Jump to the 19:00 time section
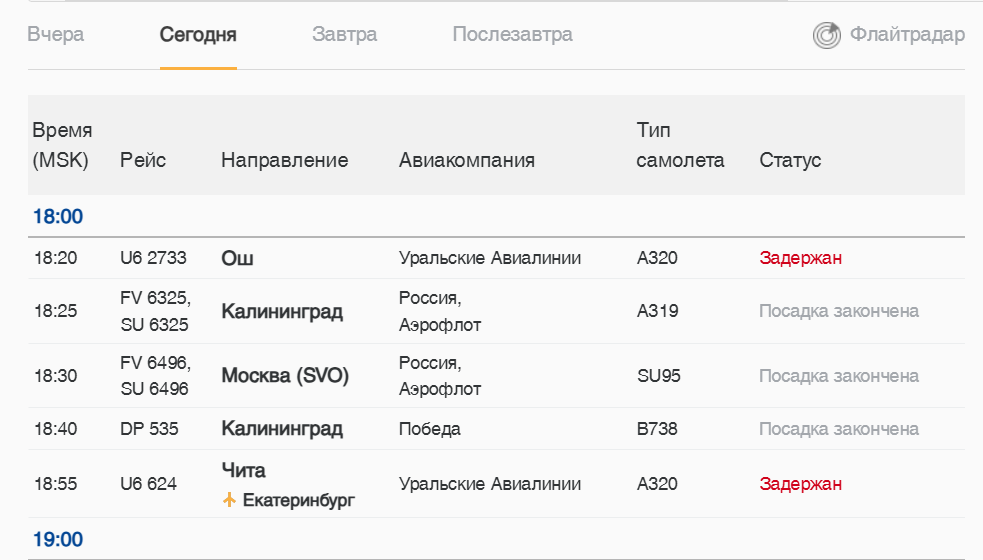Viewport: 983px width, 560px height. [x=58, y=540]
